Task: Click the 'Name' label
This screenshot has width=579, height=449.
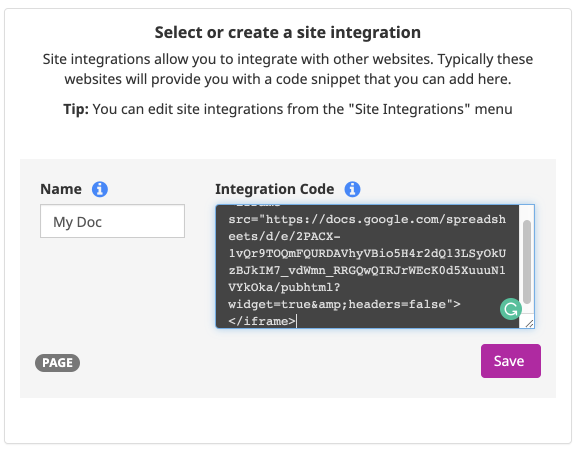Action: click(x=61, y=189)
